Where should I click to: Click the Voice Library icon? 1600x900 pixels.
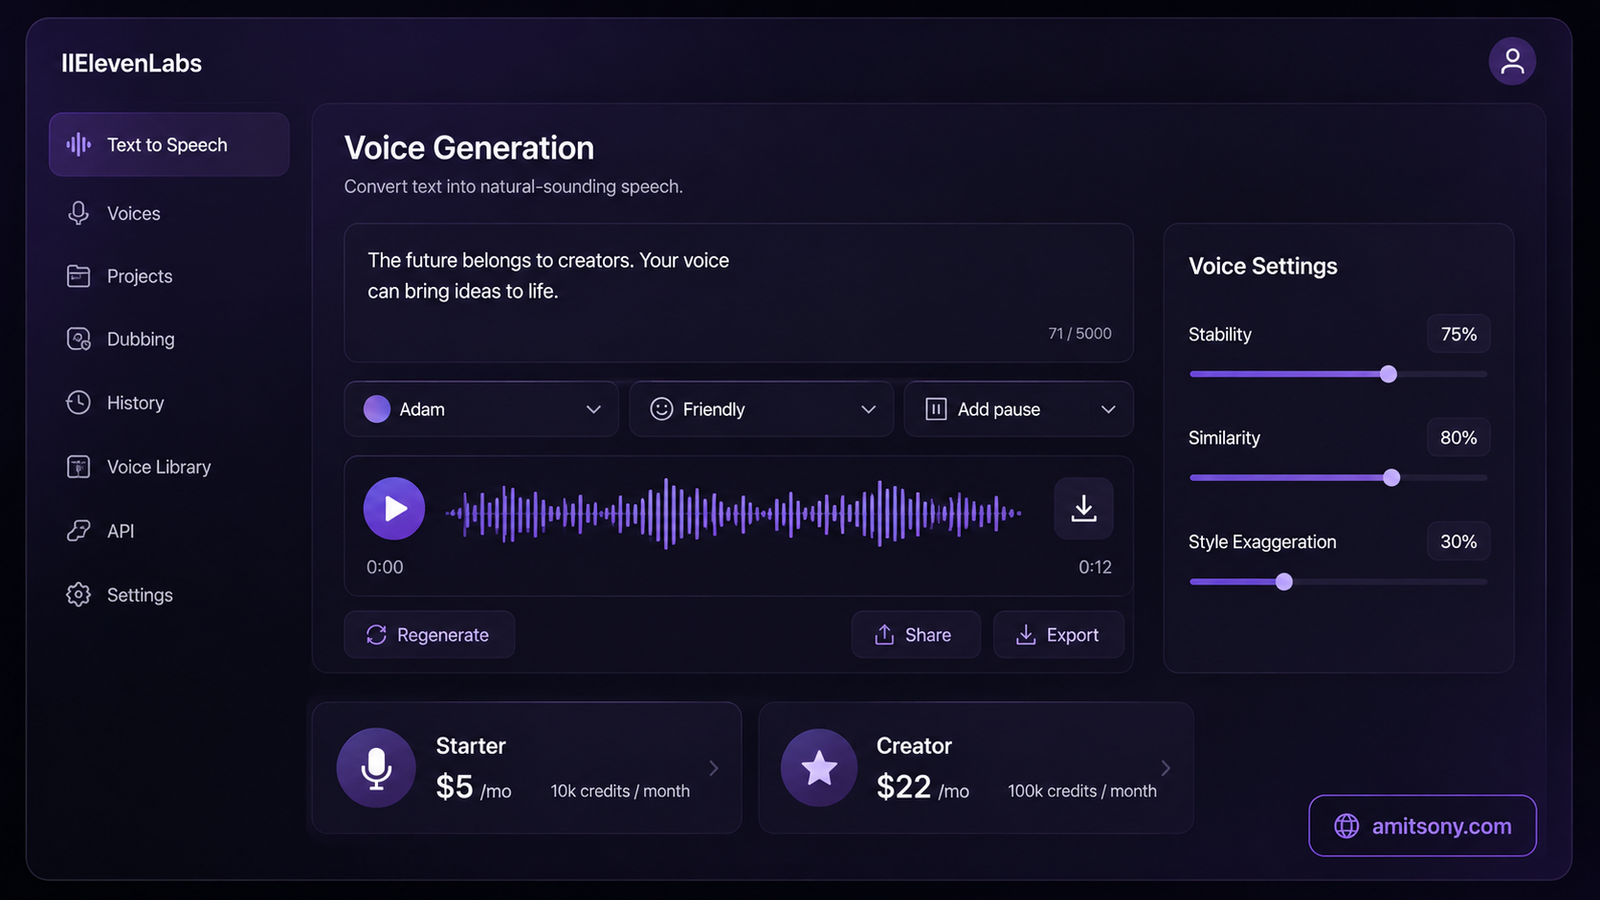click(x=78, y=467)
